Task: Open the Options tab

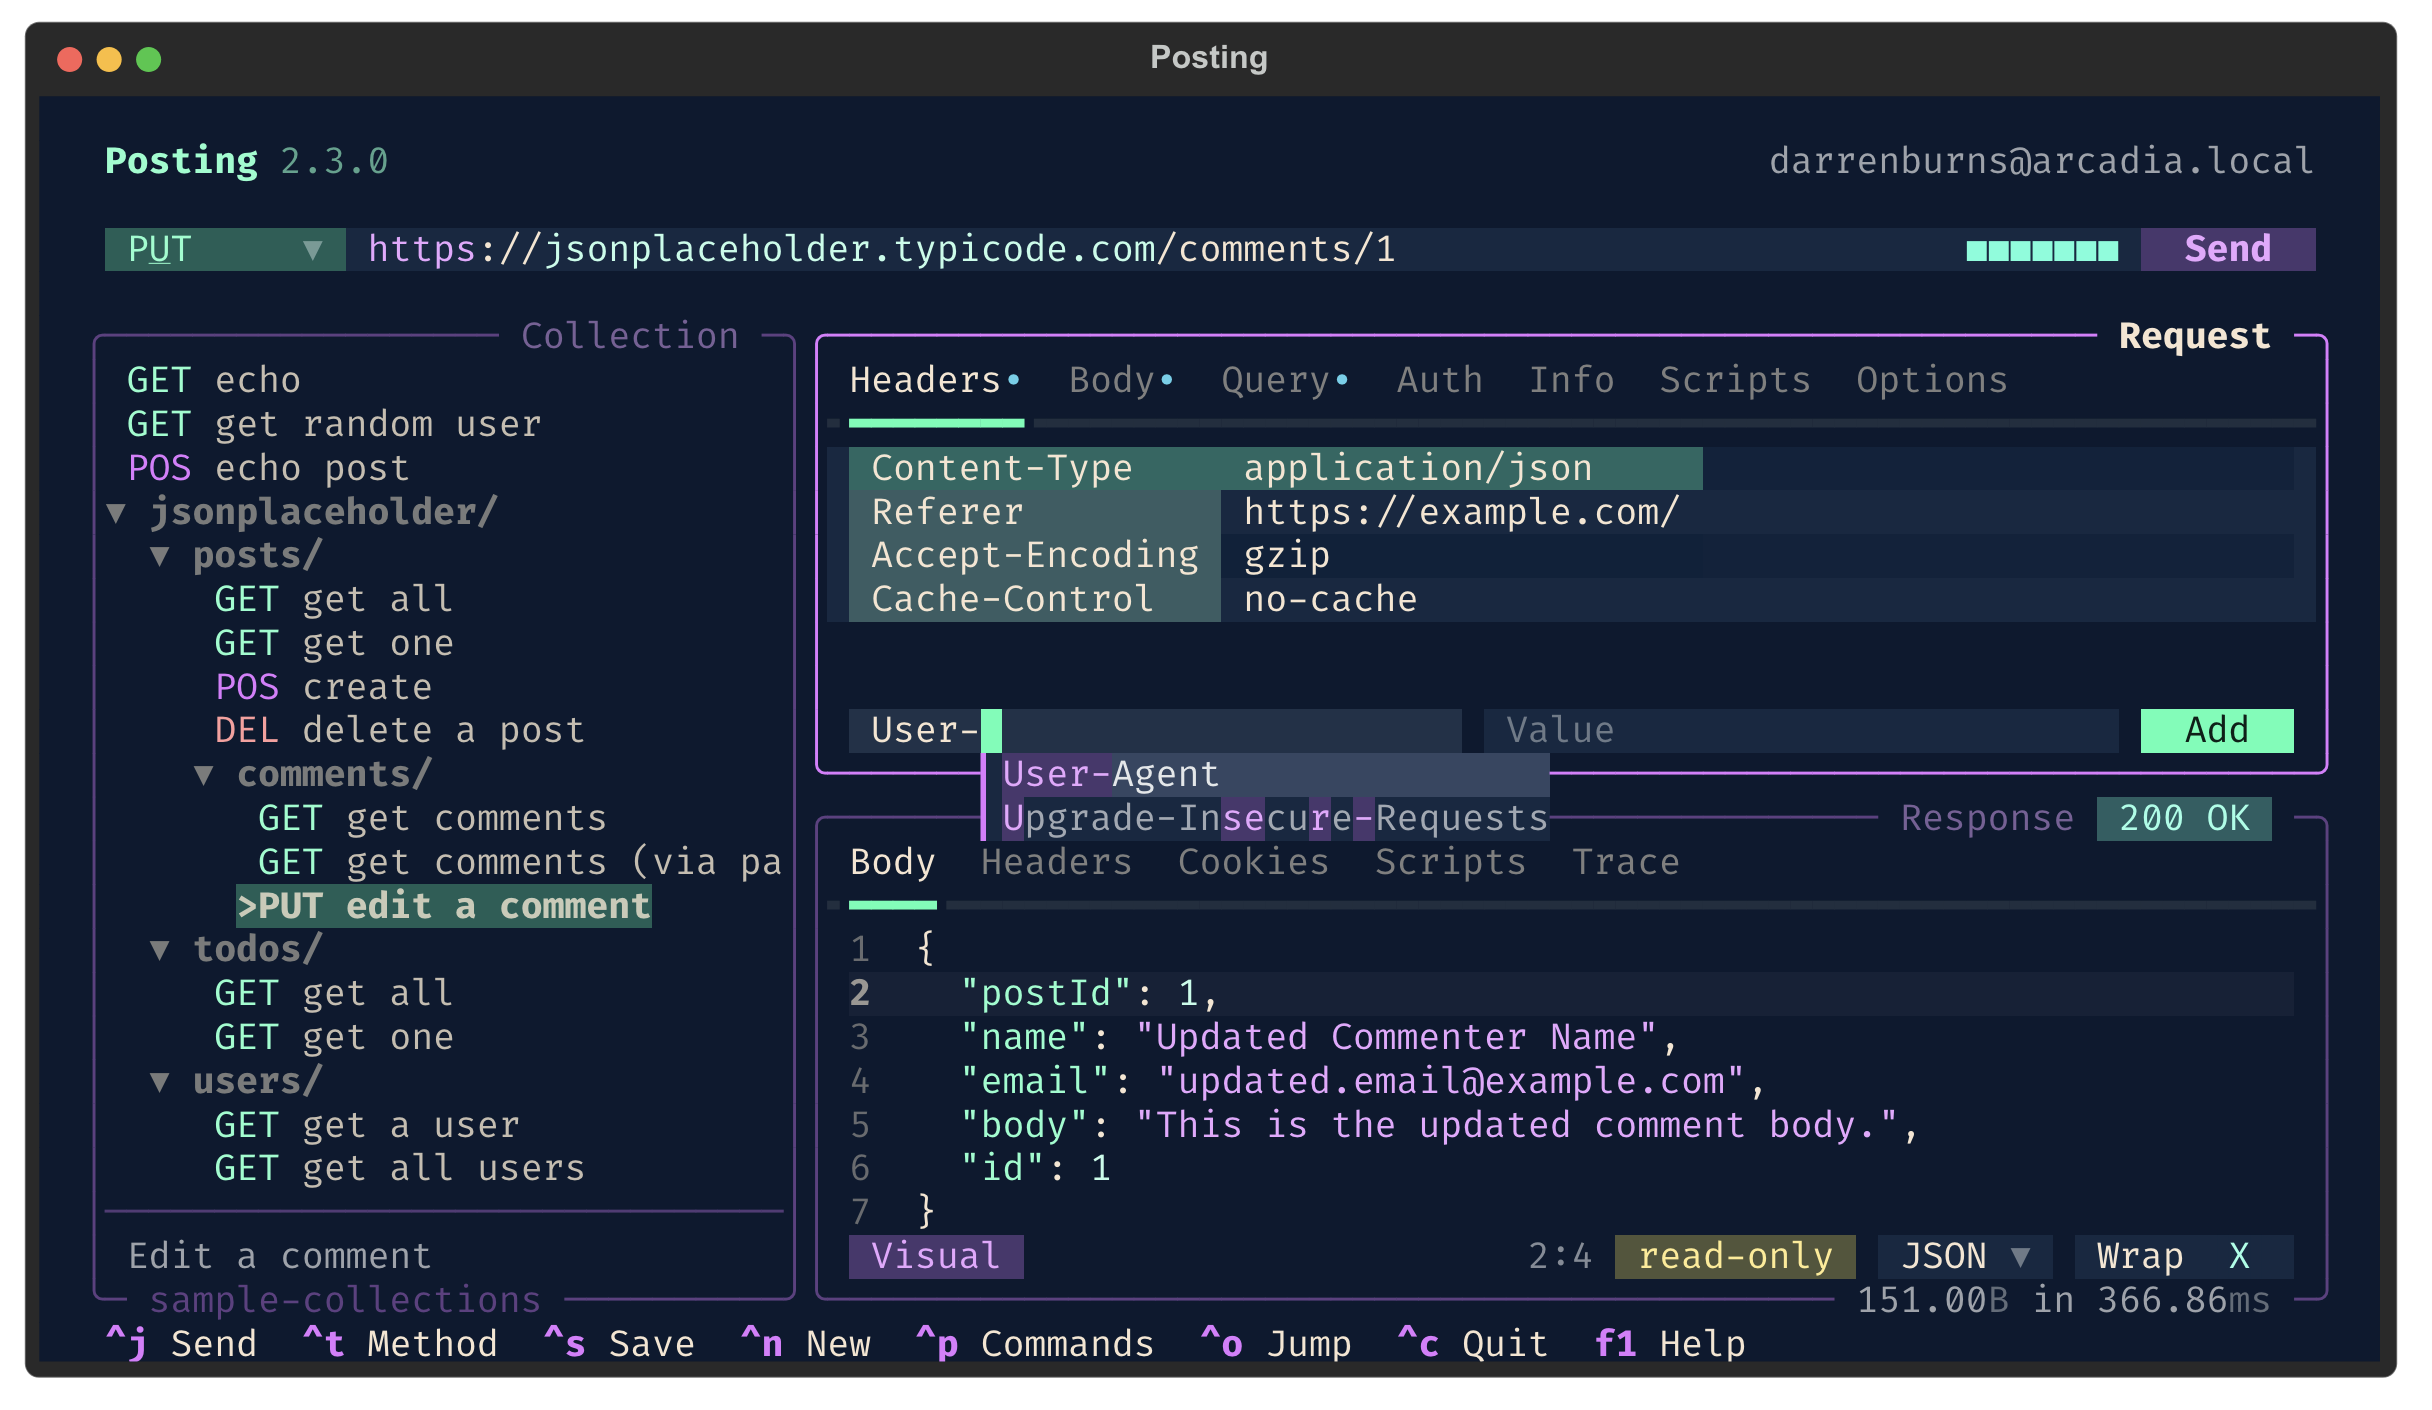Action: tap(1932, 381)
